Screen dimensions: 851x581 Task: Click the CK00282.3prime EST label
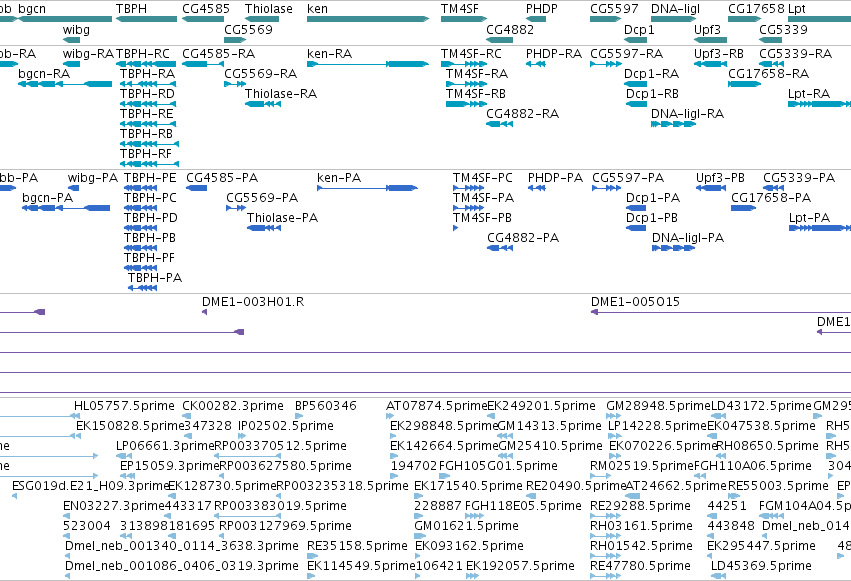(x=233, y=406)
